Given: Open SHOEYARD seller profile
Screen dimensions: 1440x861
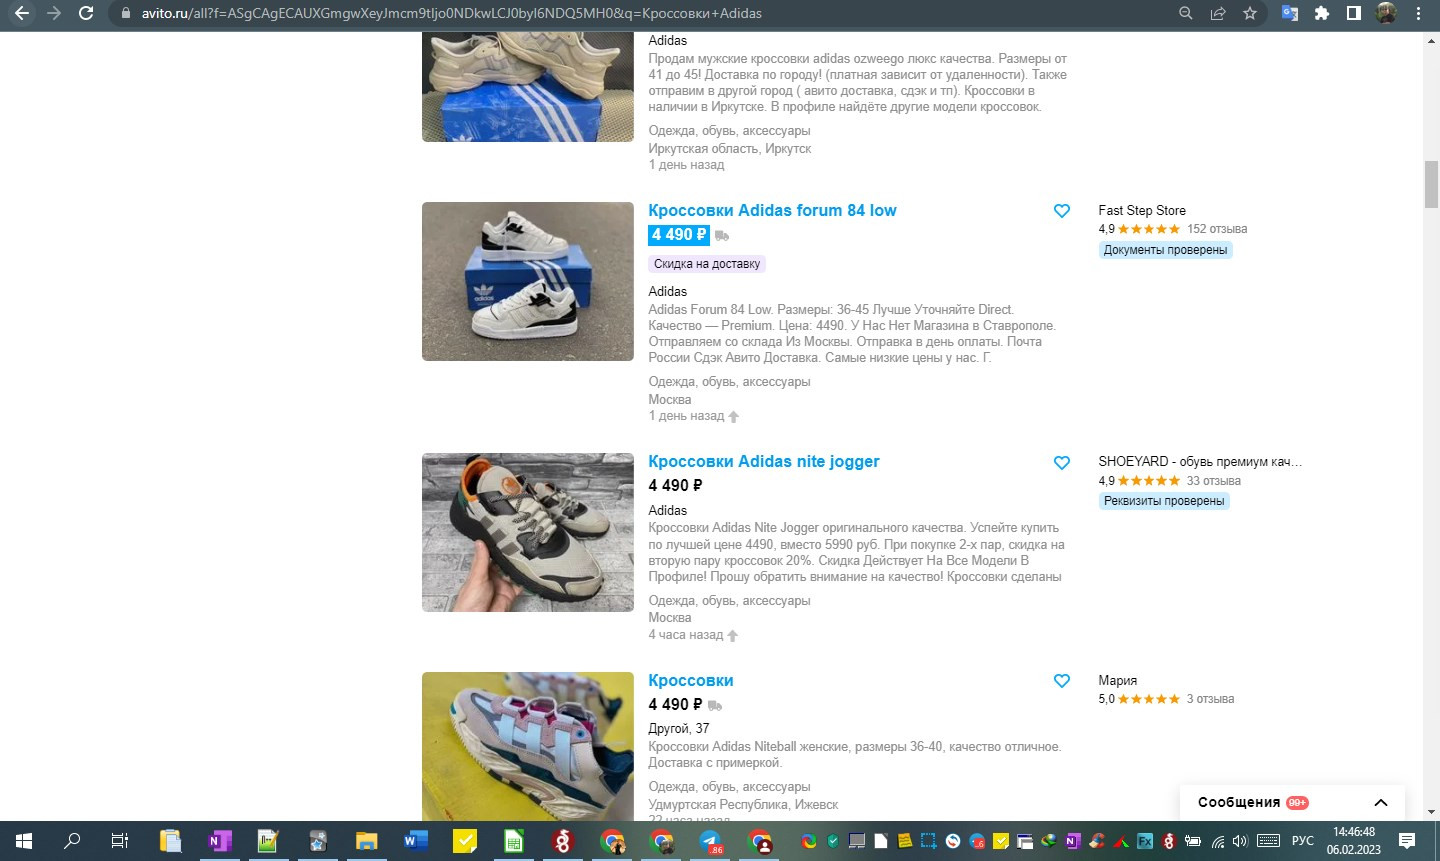Looking at the screenshot, I should point(1200,461).
